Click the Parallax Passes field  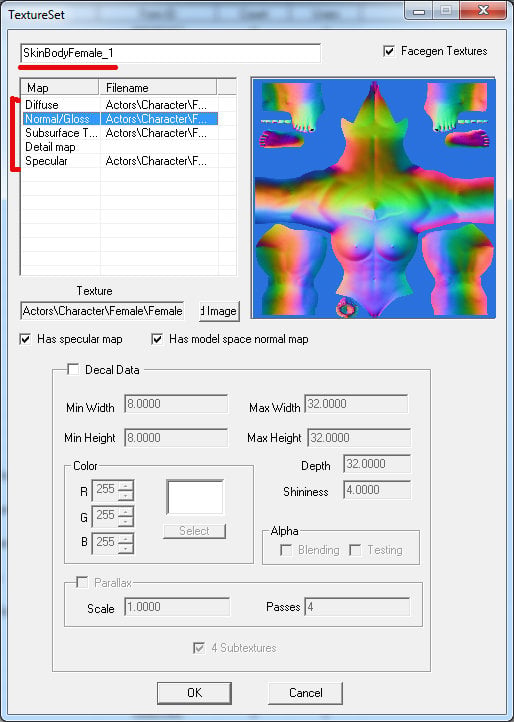point(357,607)
